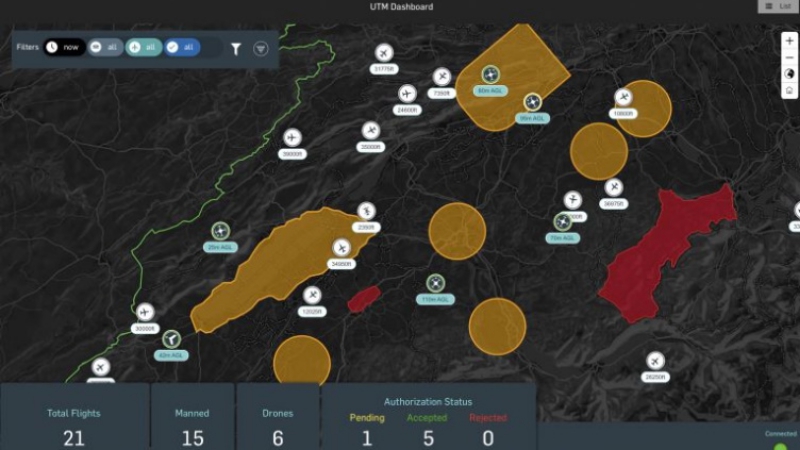Switch to List view

pyautogui.click(x=778, y=7)
